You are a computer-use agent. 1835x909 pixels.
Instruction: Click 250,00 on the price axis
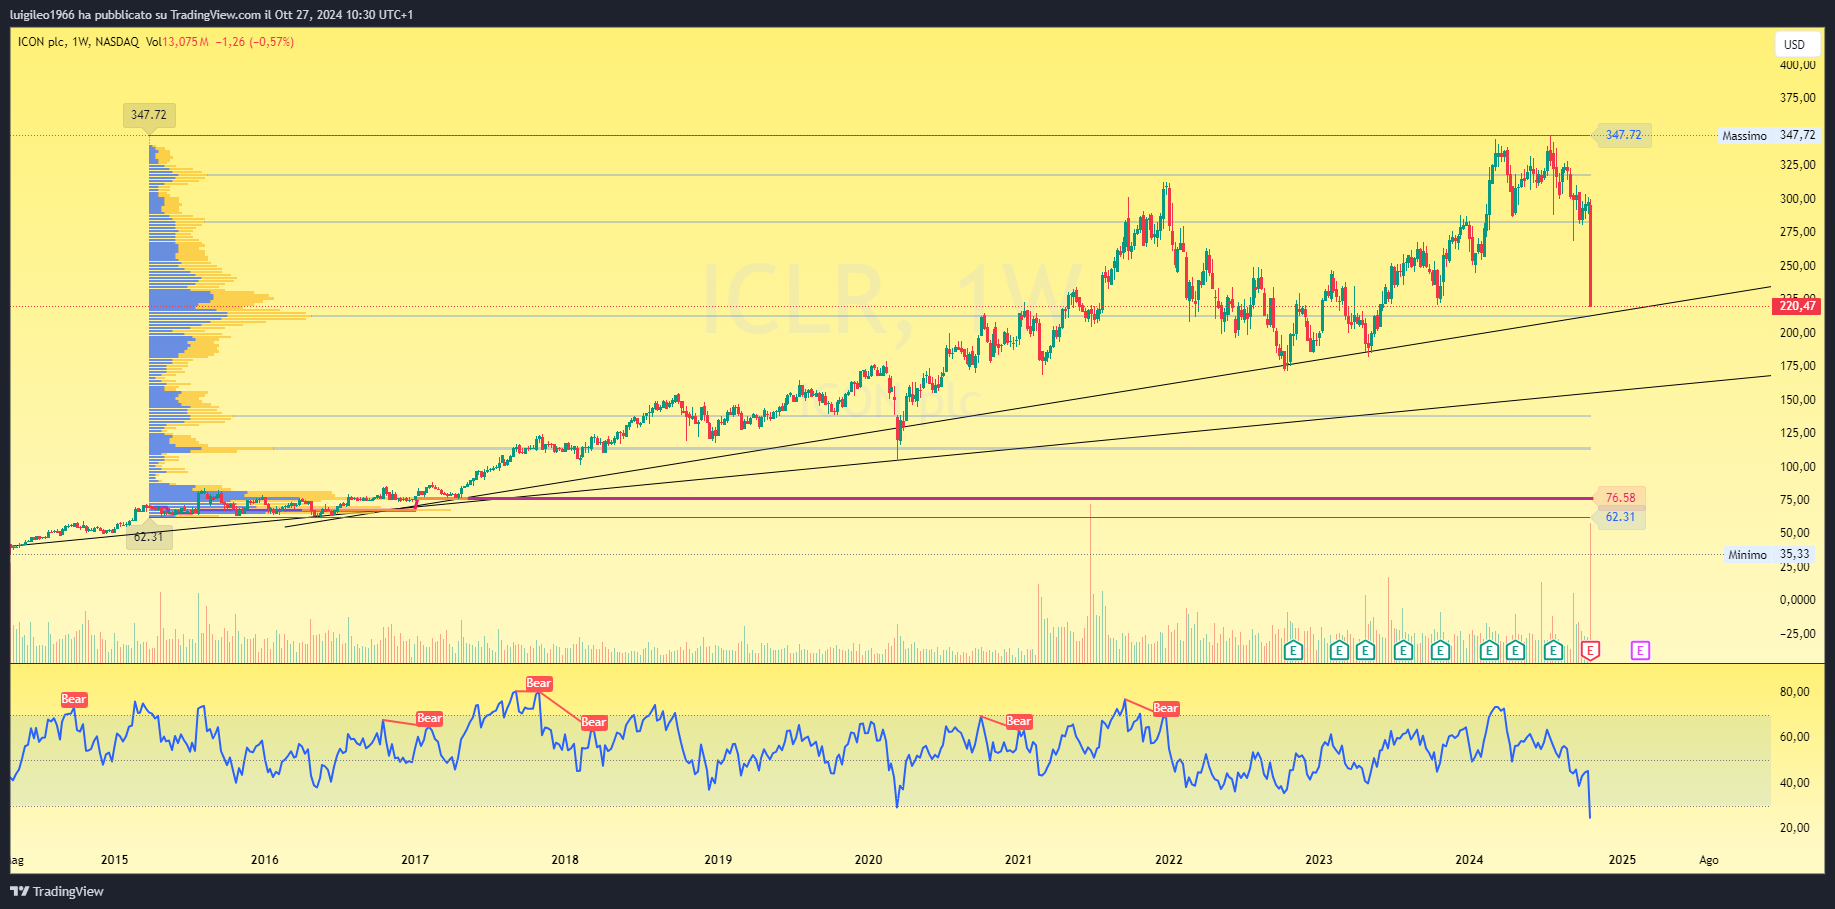[1797, 266]
